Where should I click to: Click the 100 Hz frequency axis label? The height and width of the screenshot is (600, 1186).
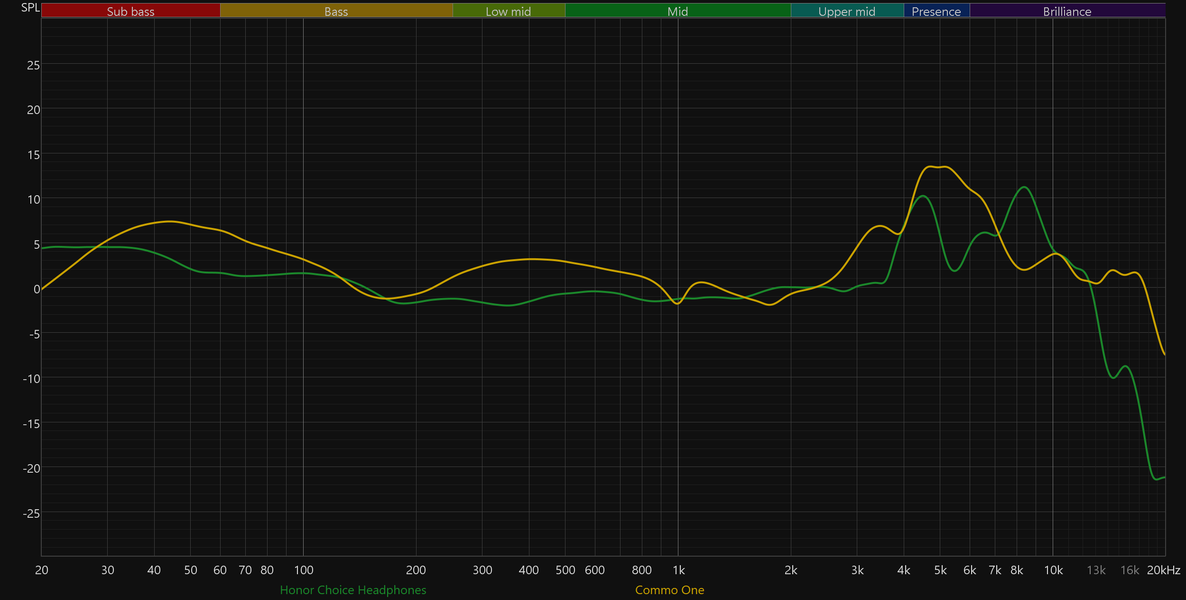303,570
